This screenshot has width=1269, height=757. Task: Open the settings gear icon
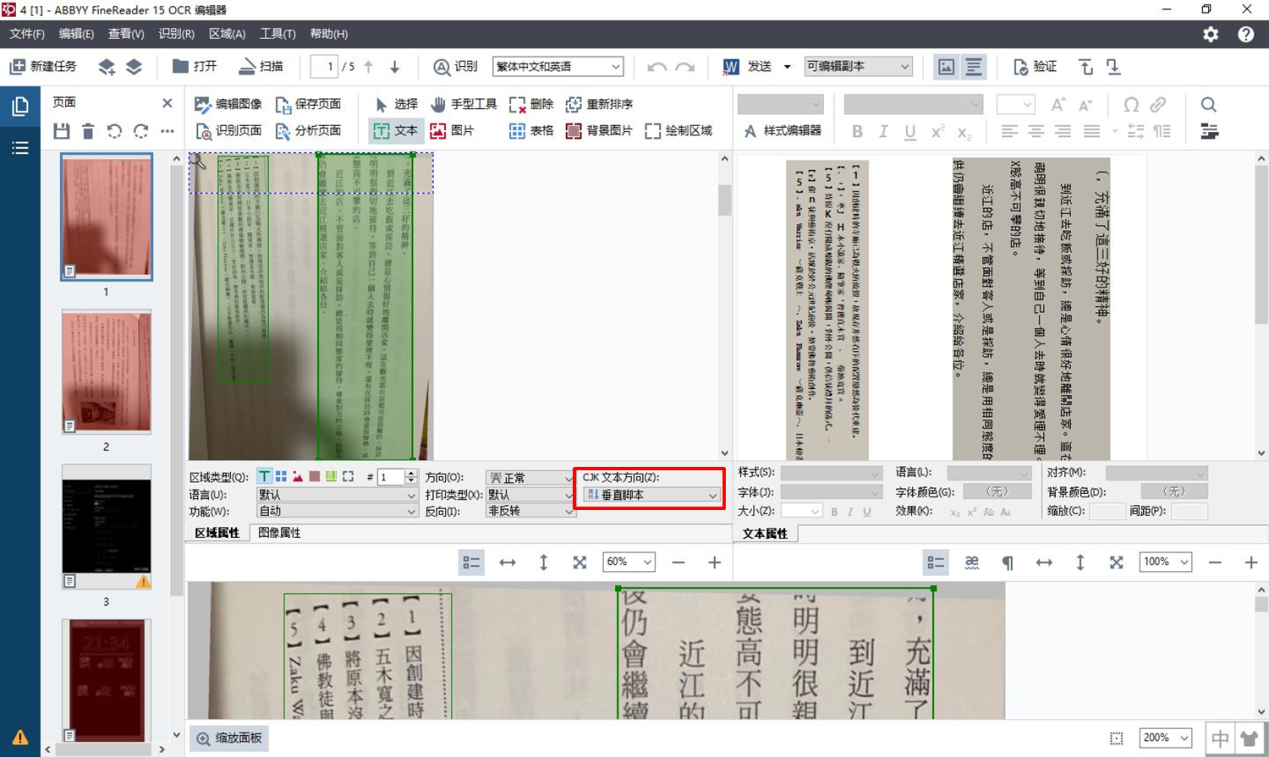pos(1211,34)
